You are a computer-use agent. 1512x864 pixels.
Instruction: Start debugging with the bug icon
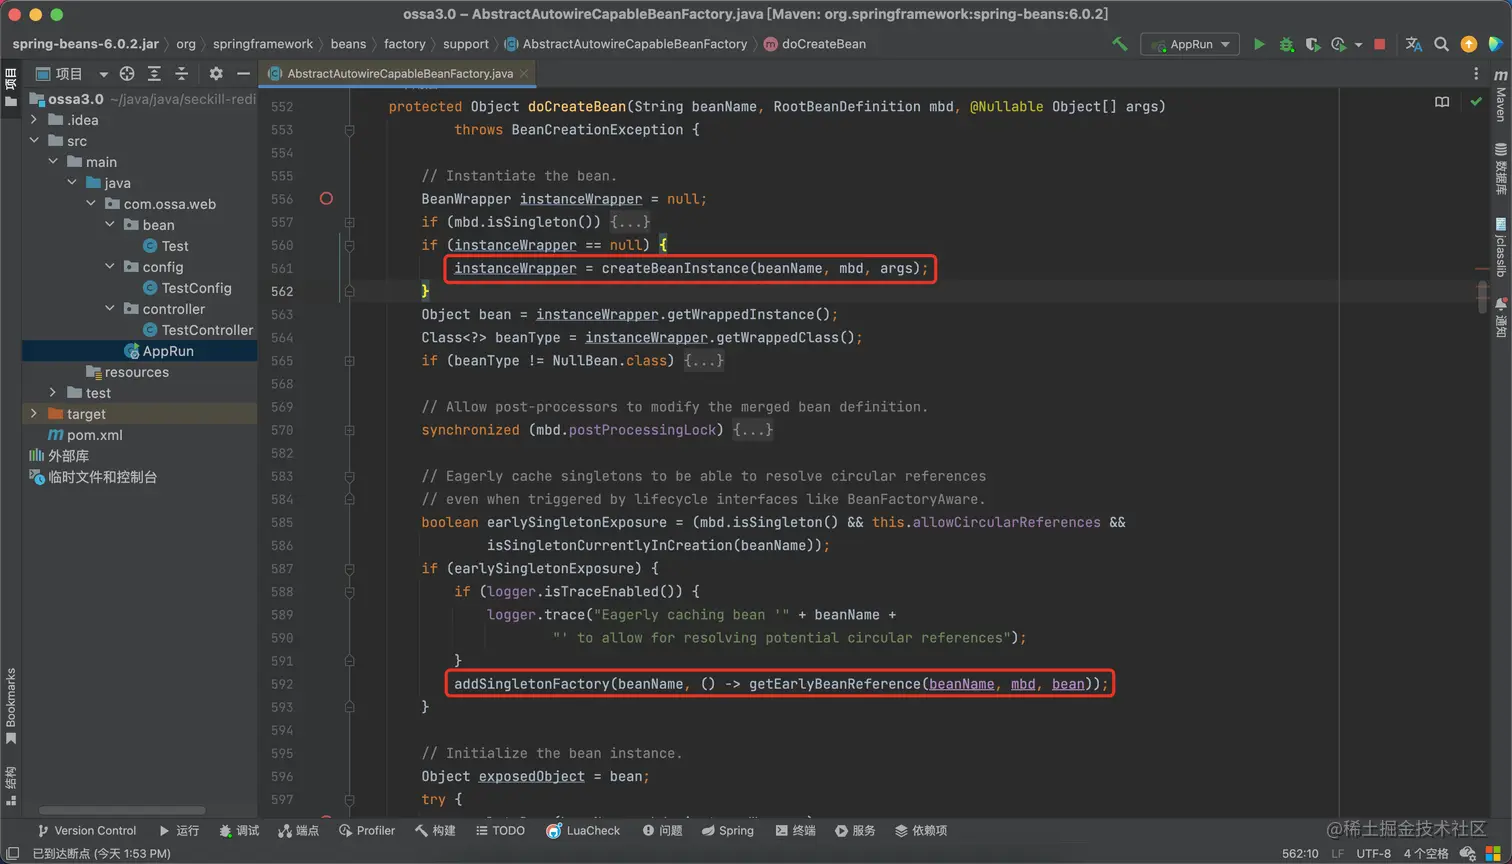pyautogui.click(x=1286, y=44)
